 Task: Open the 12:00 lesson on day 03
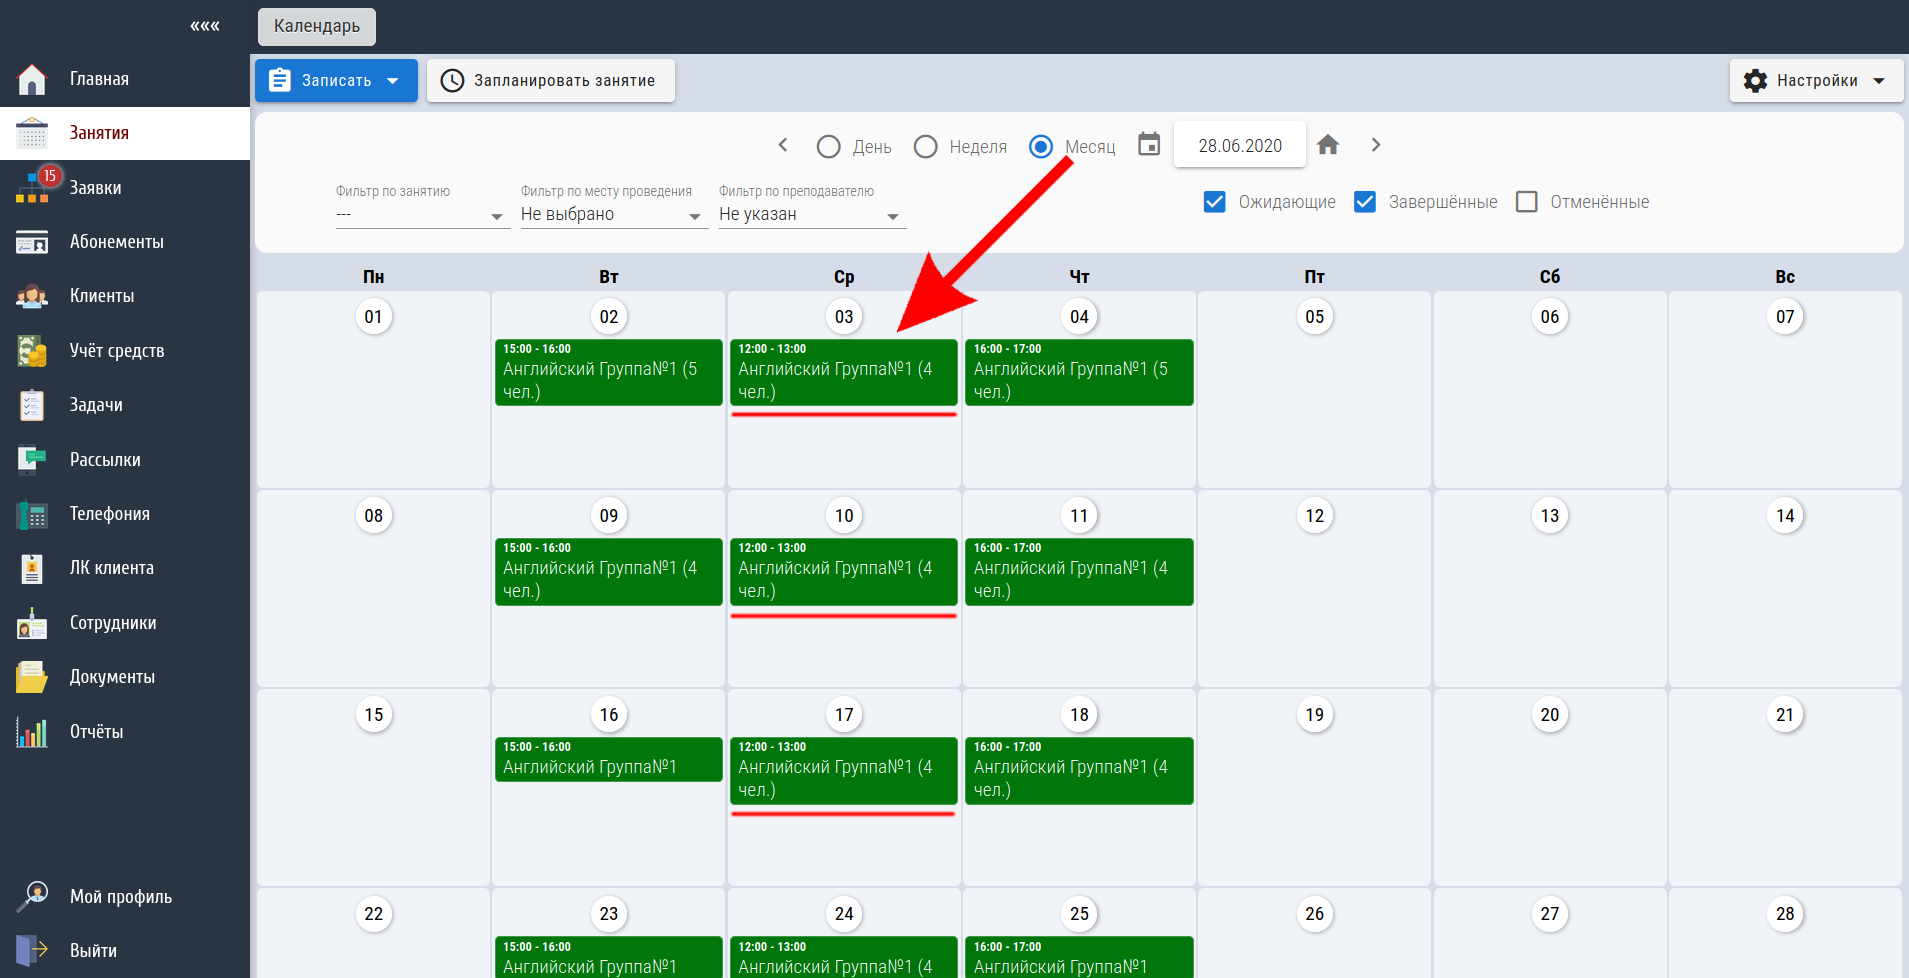[844, 372]
